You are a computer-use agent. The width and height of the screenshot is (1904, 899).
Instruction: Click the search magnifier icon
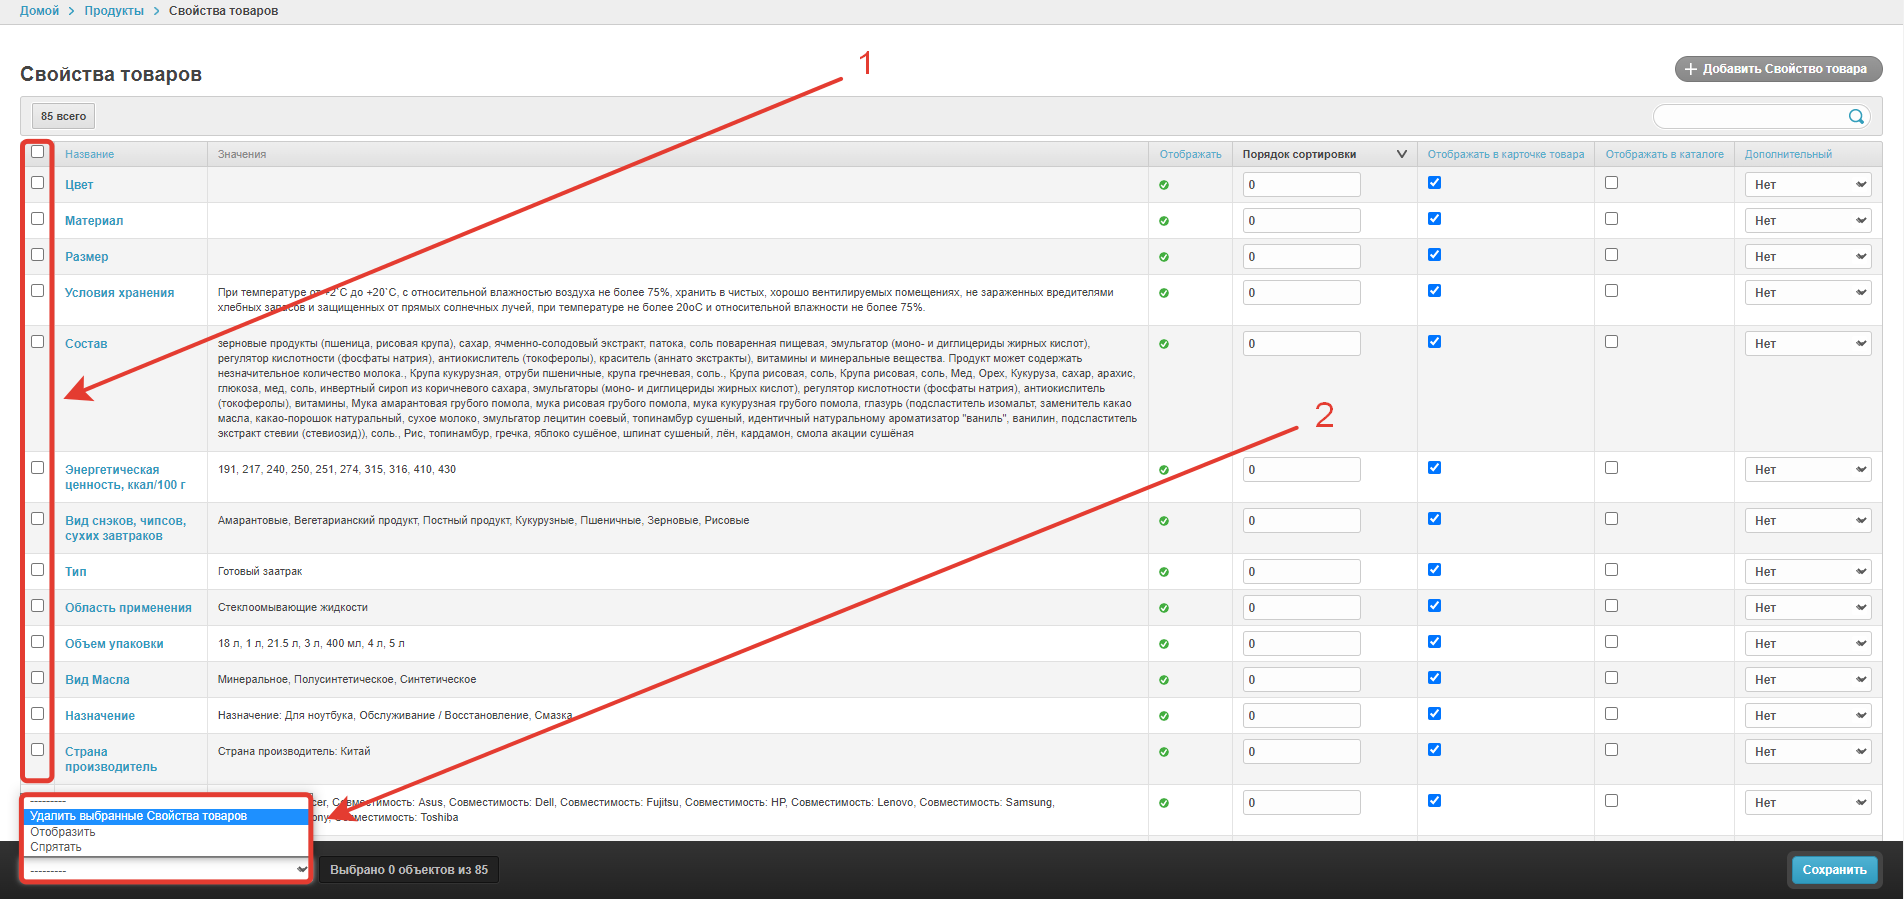pyautogui.click(x=1856, y=117)
